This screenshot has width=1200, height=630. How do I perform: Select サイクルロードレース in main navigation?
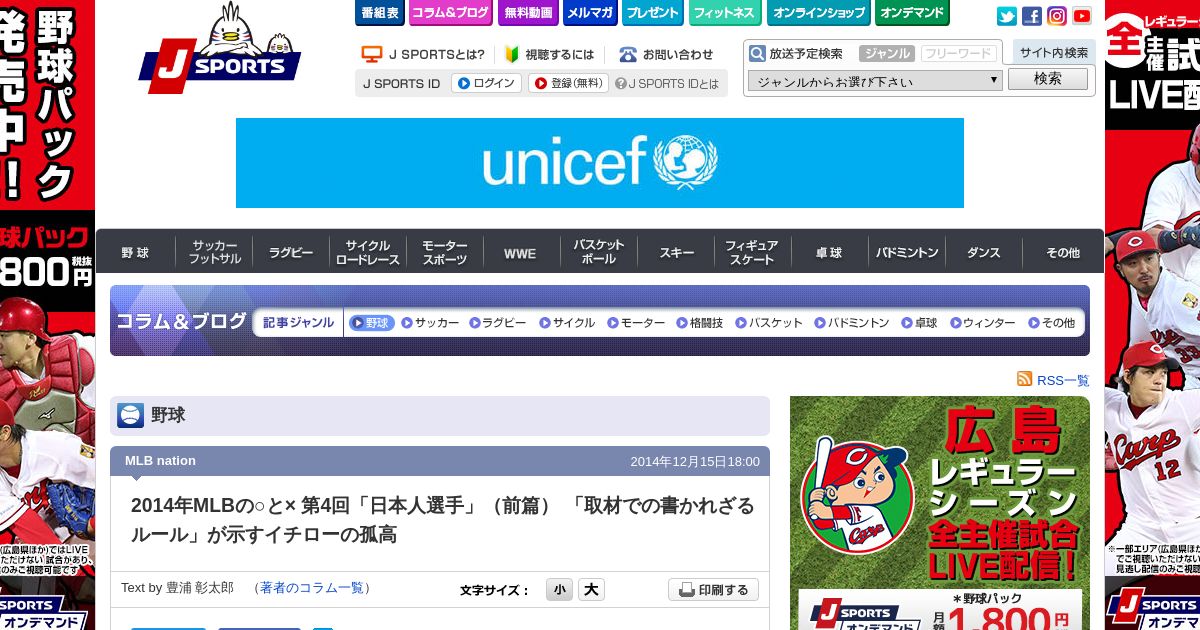click(367, 252)
